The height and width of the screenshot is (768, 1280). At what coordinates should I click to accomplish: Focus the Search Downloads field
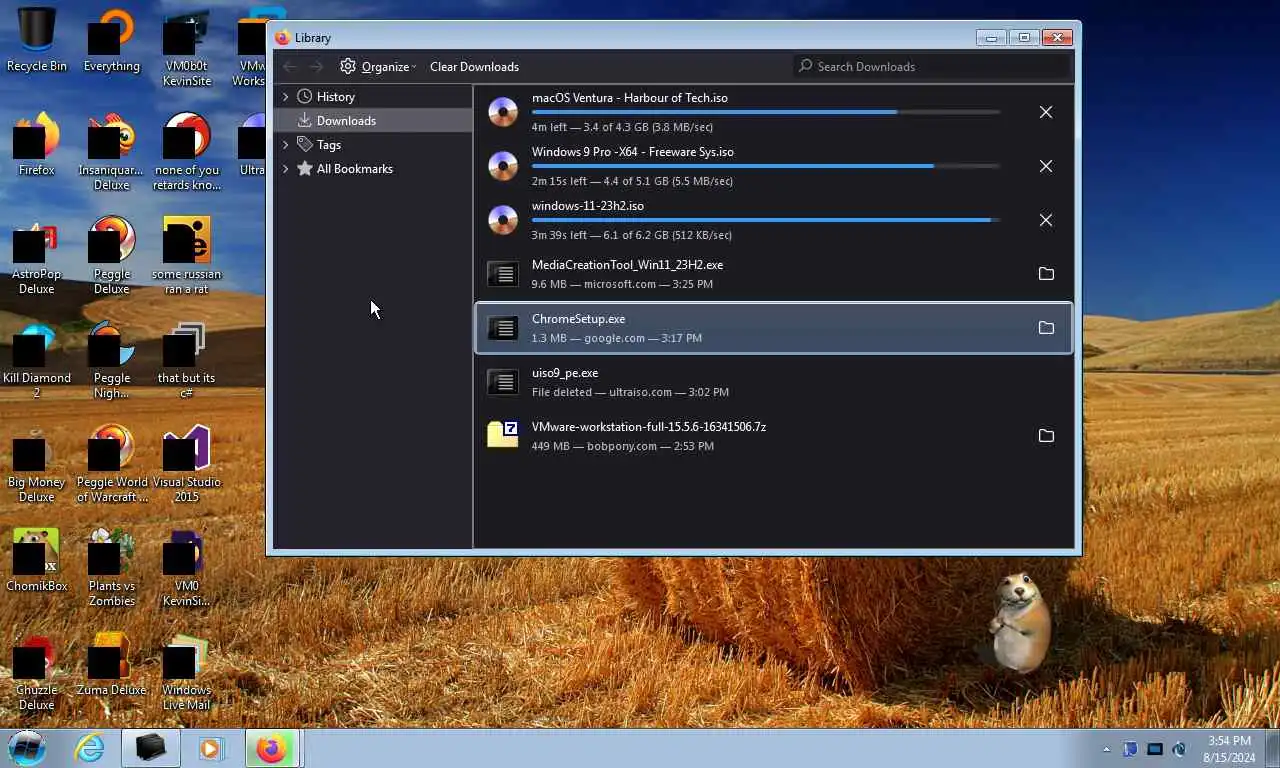click(x=932, y=67)
